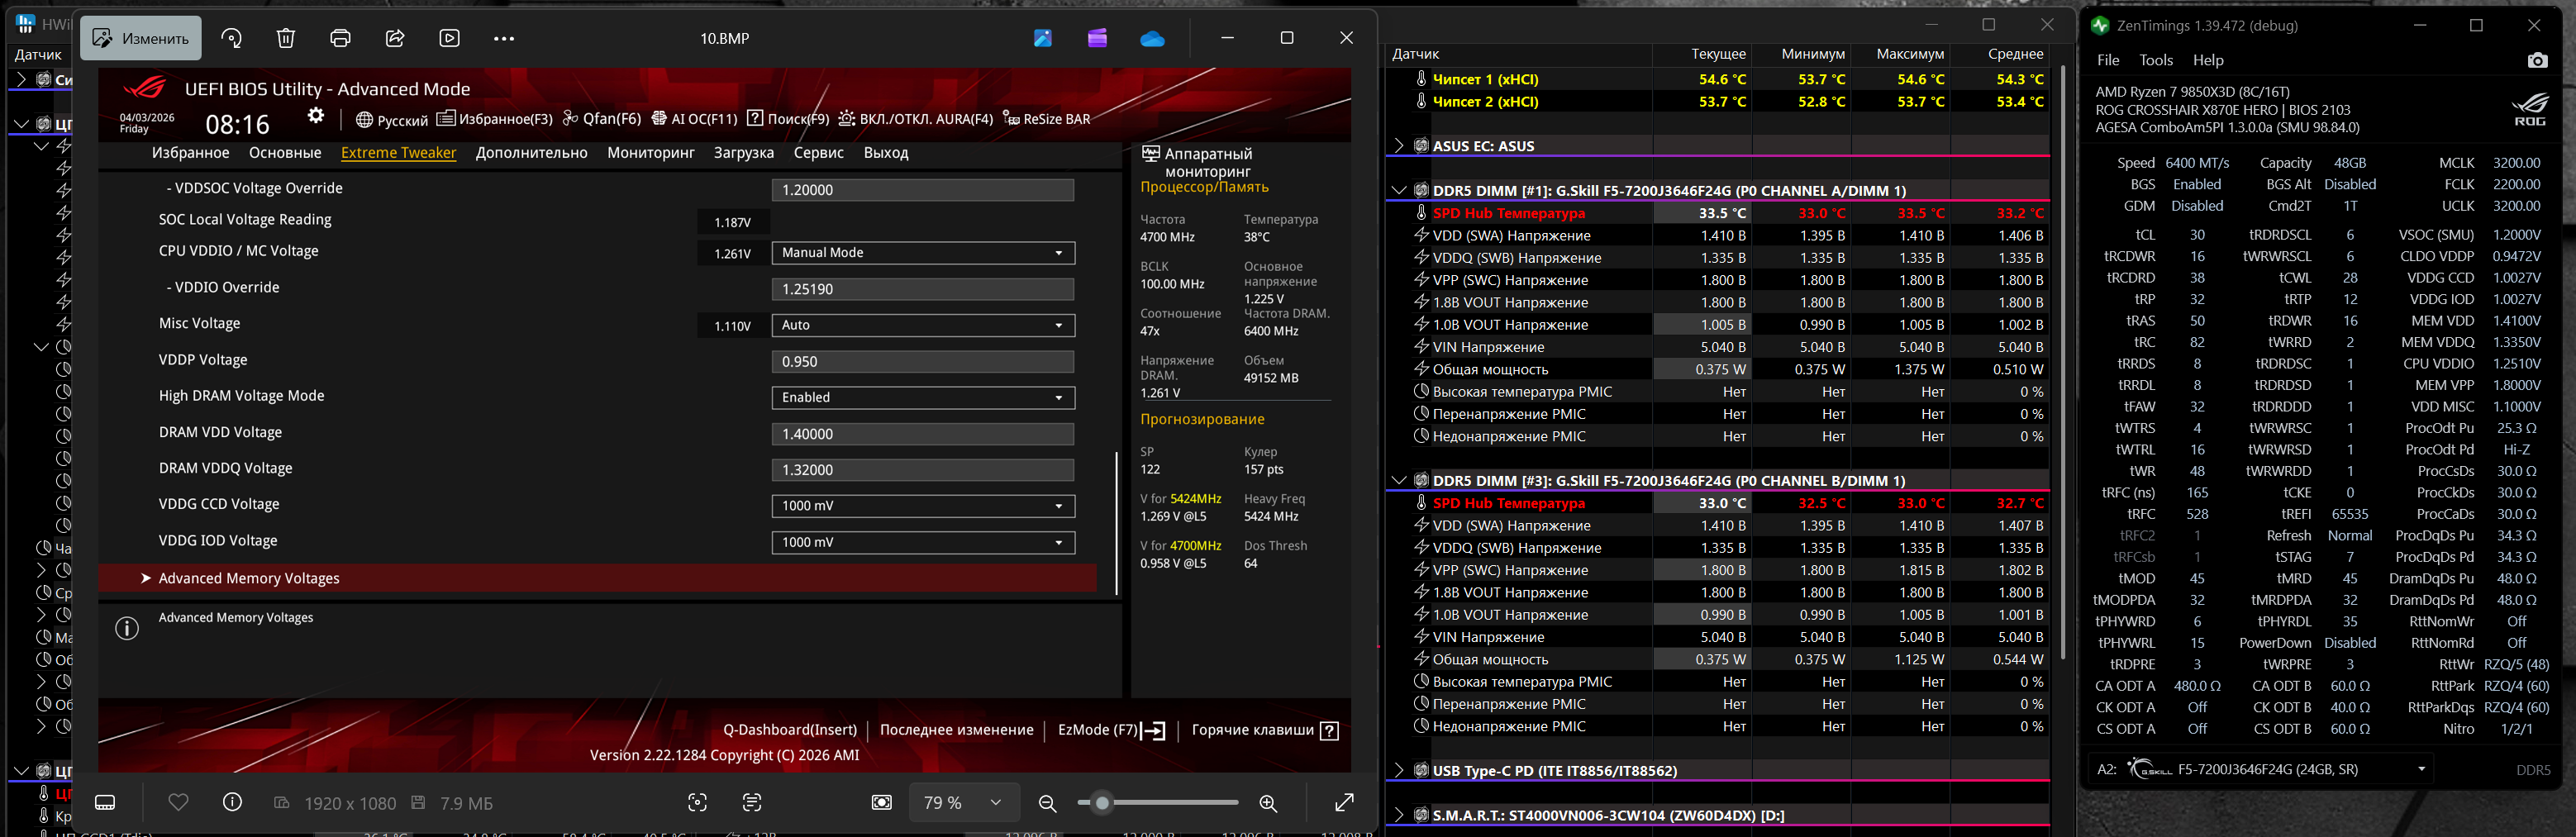The image size is (2576, 837).
Task: Open the Tools menu in ZenTimings
Action: 2156,60
